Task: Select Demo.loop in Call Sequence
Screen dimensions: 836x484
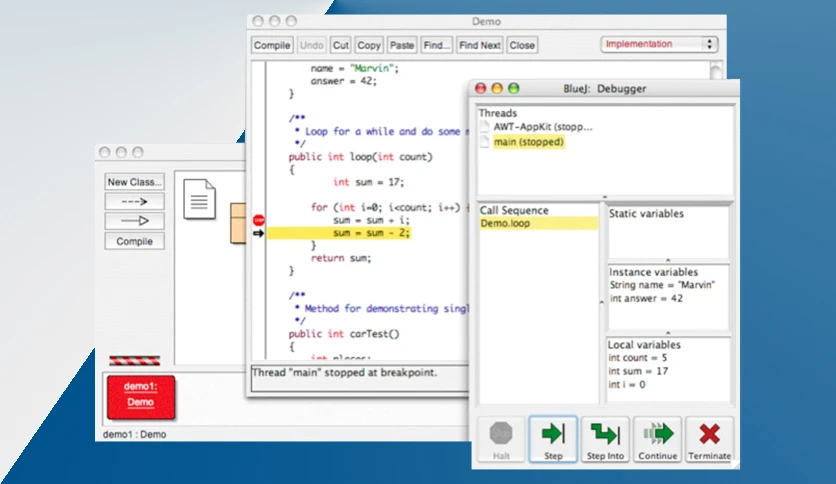Action: (x=538, y=223)
